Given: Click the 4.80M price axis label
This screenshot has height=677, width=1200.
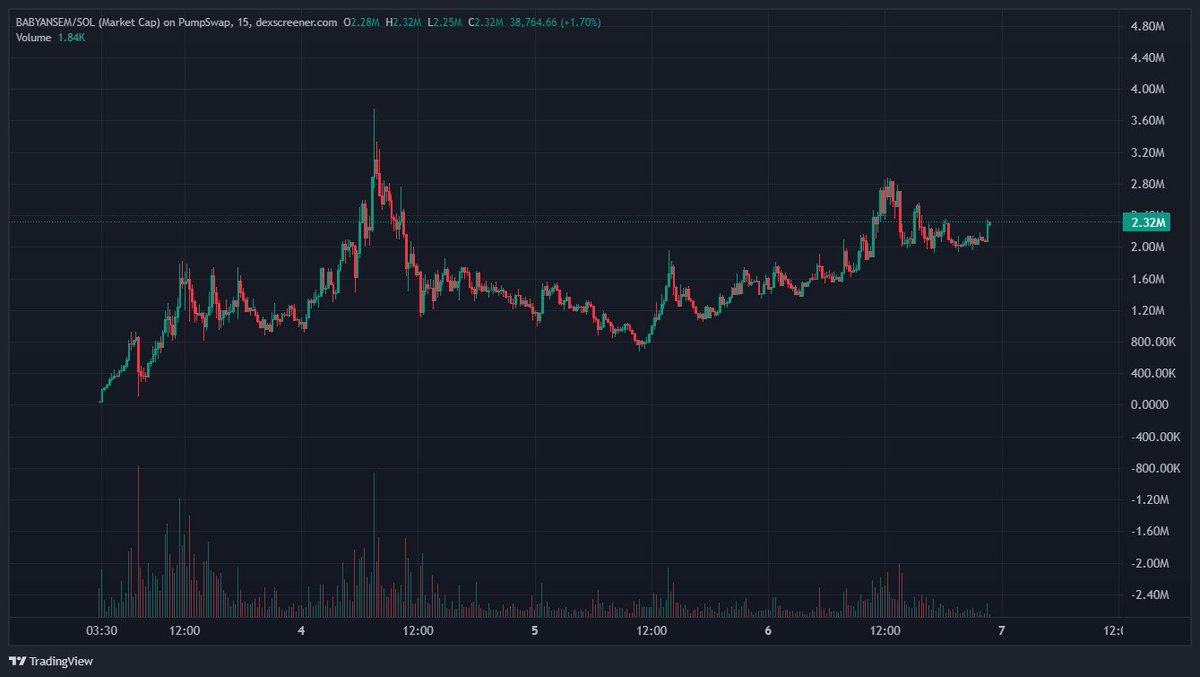Looking at the screenshot, I should point(1148,26).
